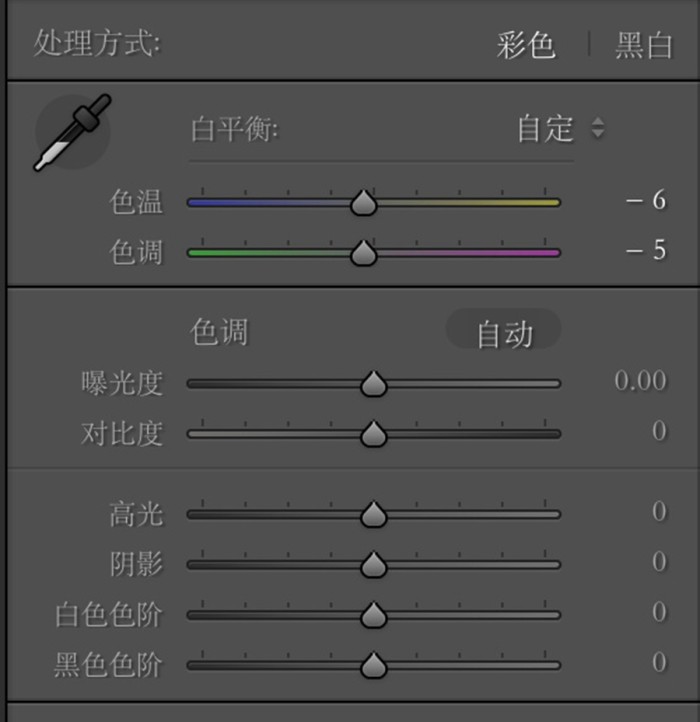The image size is (700, 722).
Task: Click the 白色色阶 slider handle
Action: (x=373, y=615)
